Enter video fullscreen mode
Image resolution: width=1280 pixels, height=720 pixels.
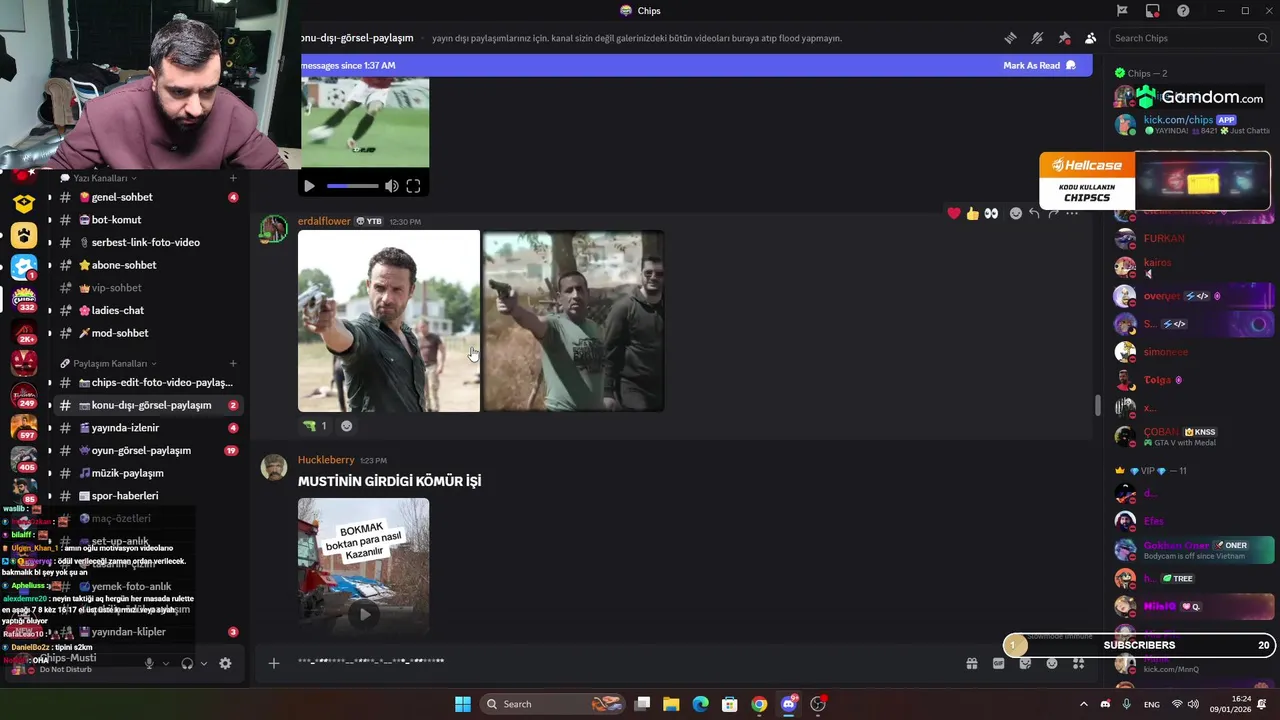coord(413,186)
